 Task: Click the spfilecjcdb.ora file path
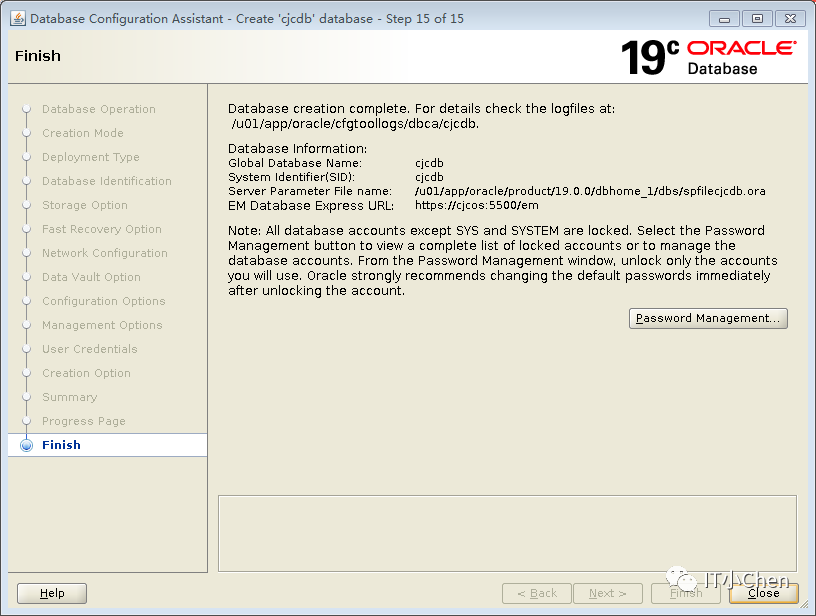[x=590, y=191]
